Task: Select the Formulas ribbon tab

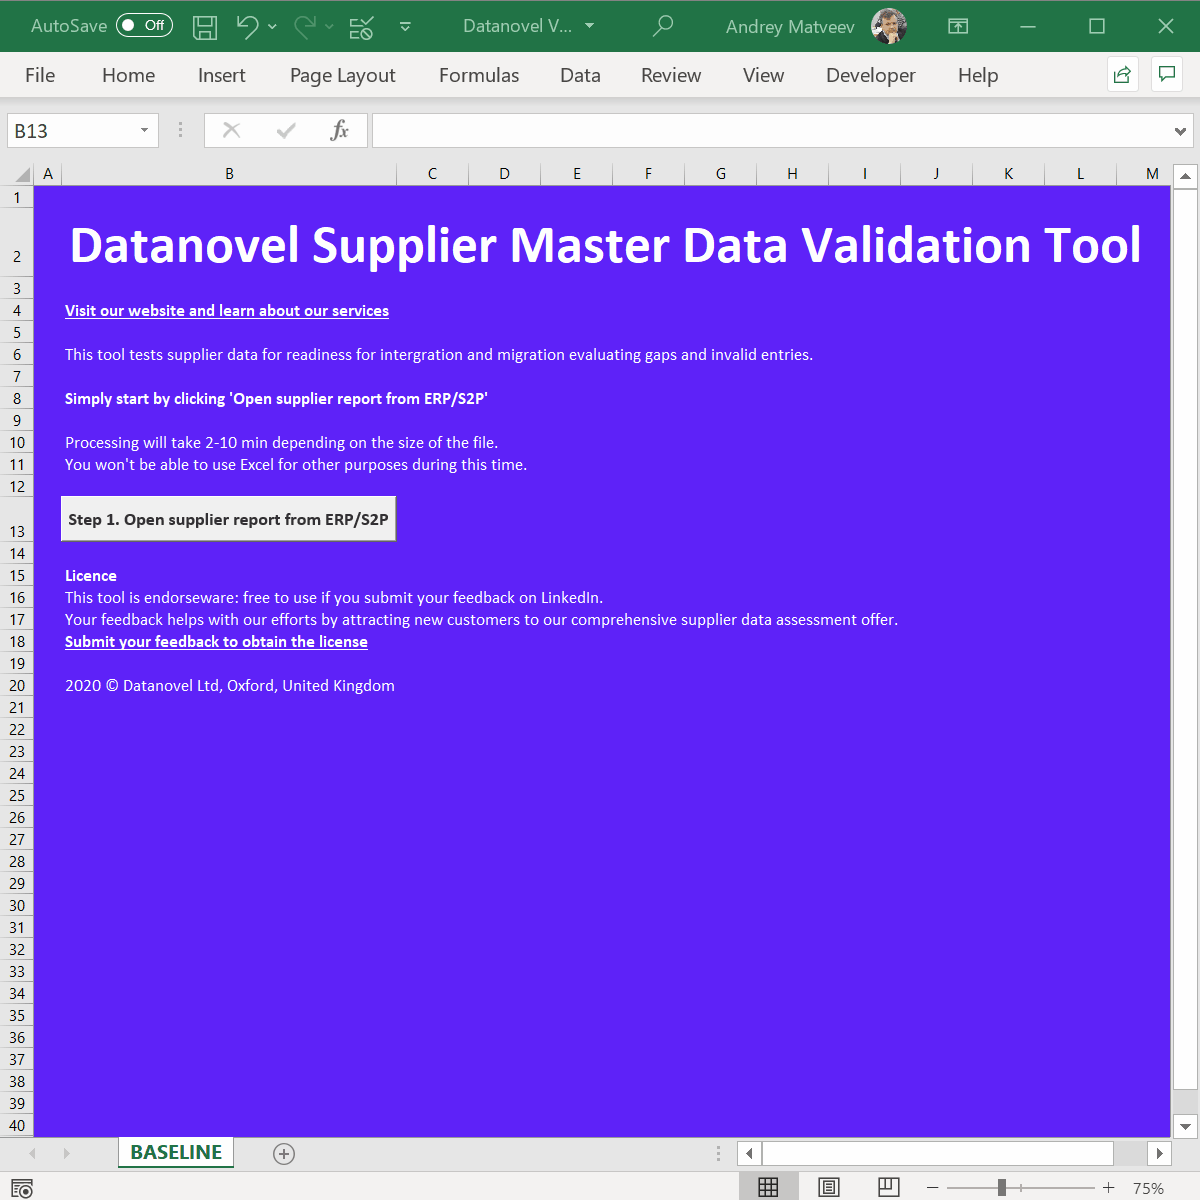Action: click(x=479, y=75)
